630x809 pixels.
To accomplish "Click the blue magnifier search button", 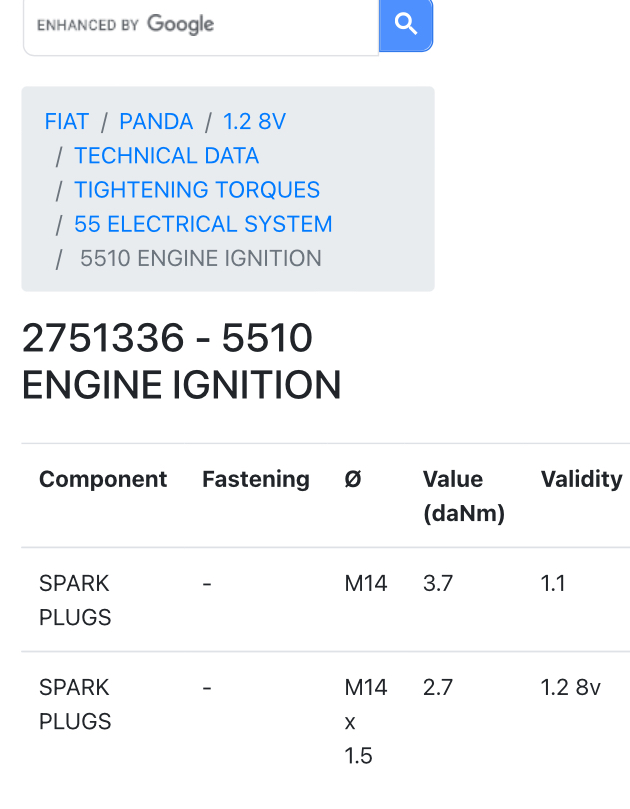I will 406,25.
